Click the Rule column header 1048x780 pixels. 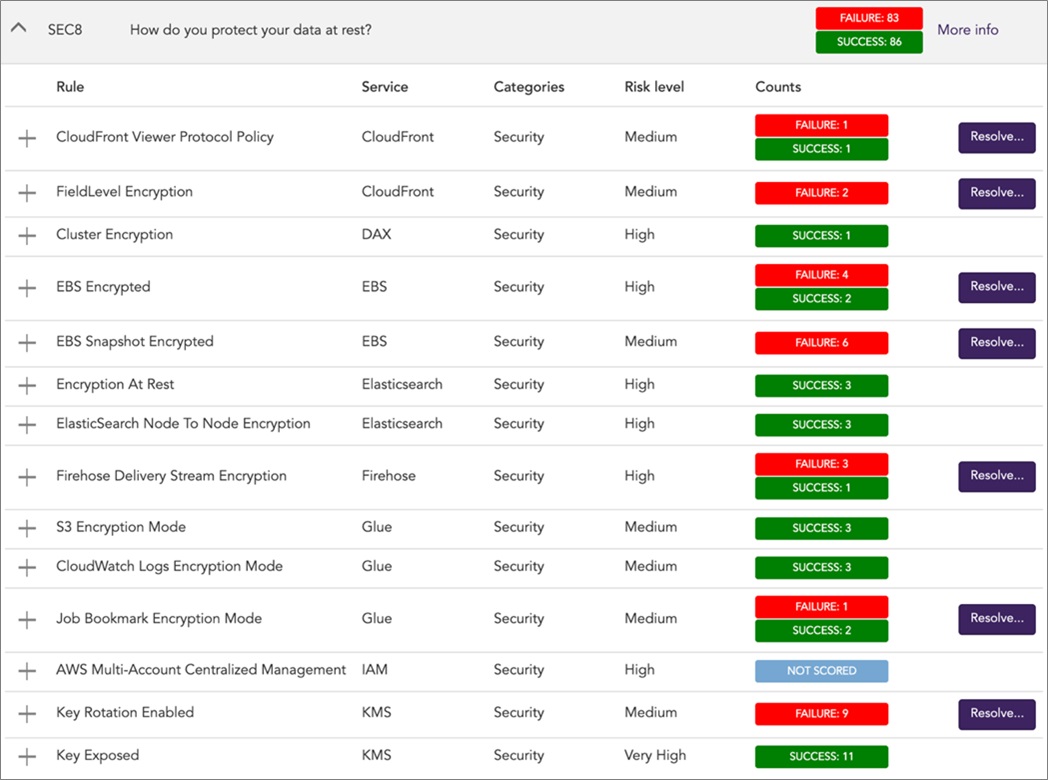70,87
